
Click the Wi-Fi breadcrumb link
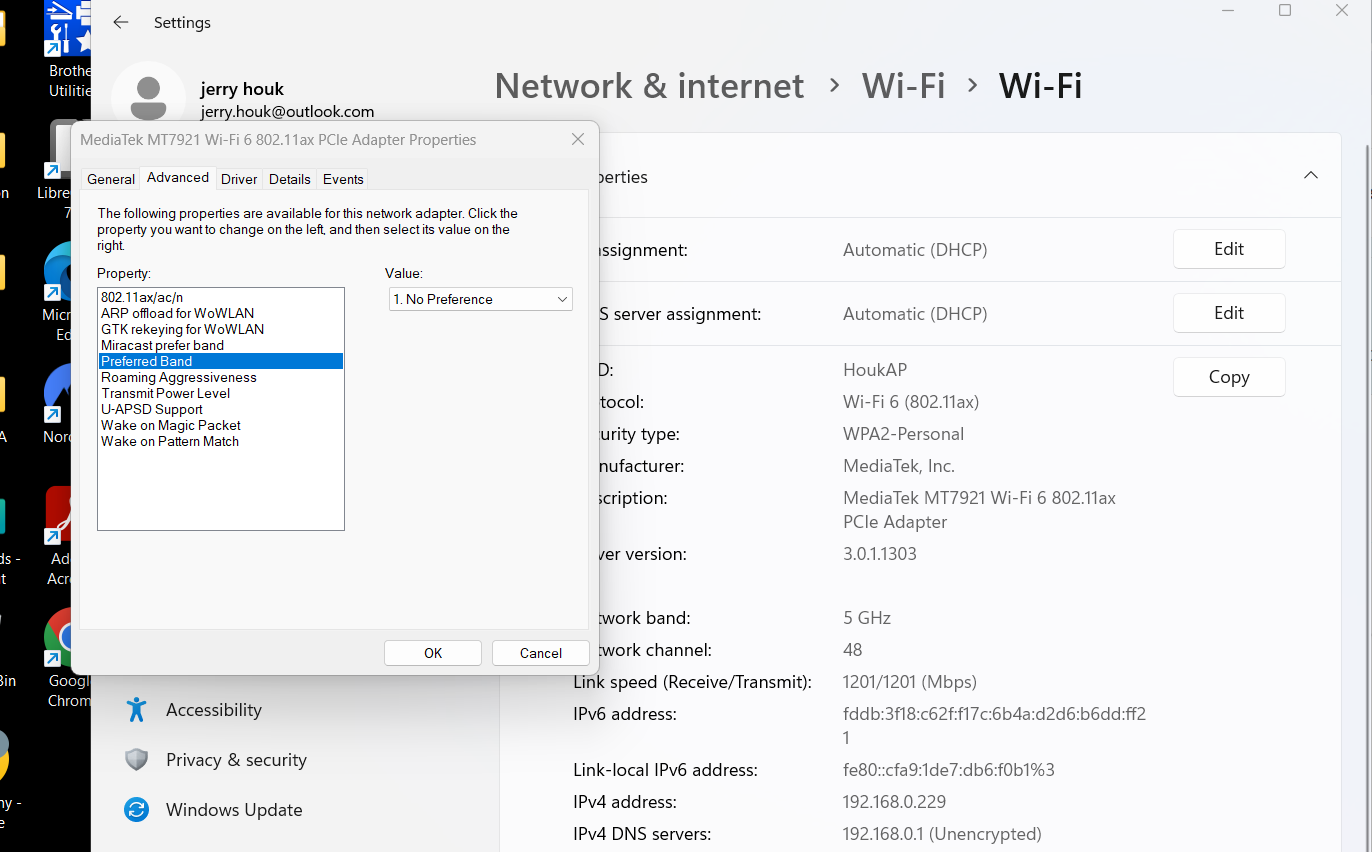tap(904, 86)
